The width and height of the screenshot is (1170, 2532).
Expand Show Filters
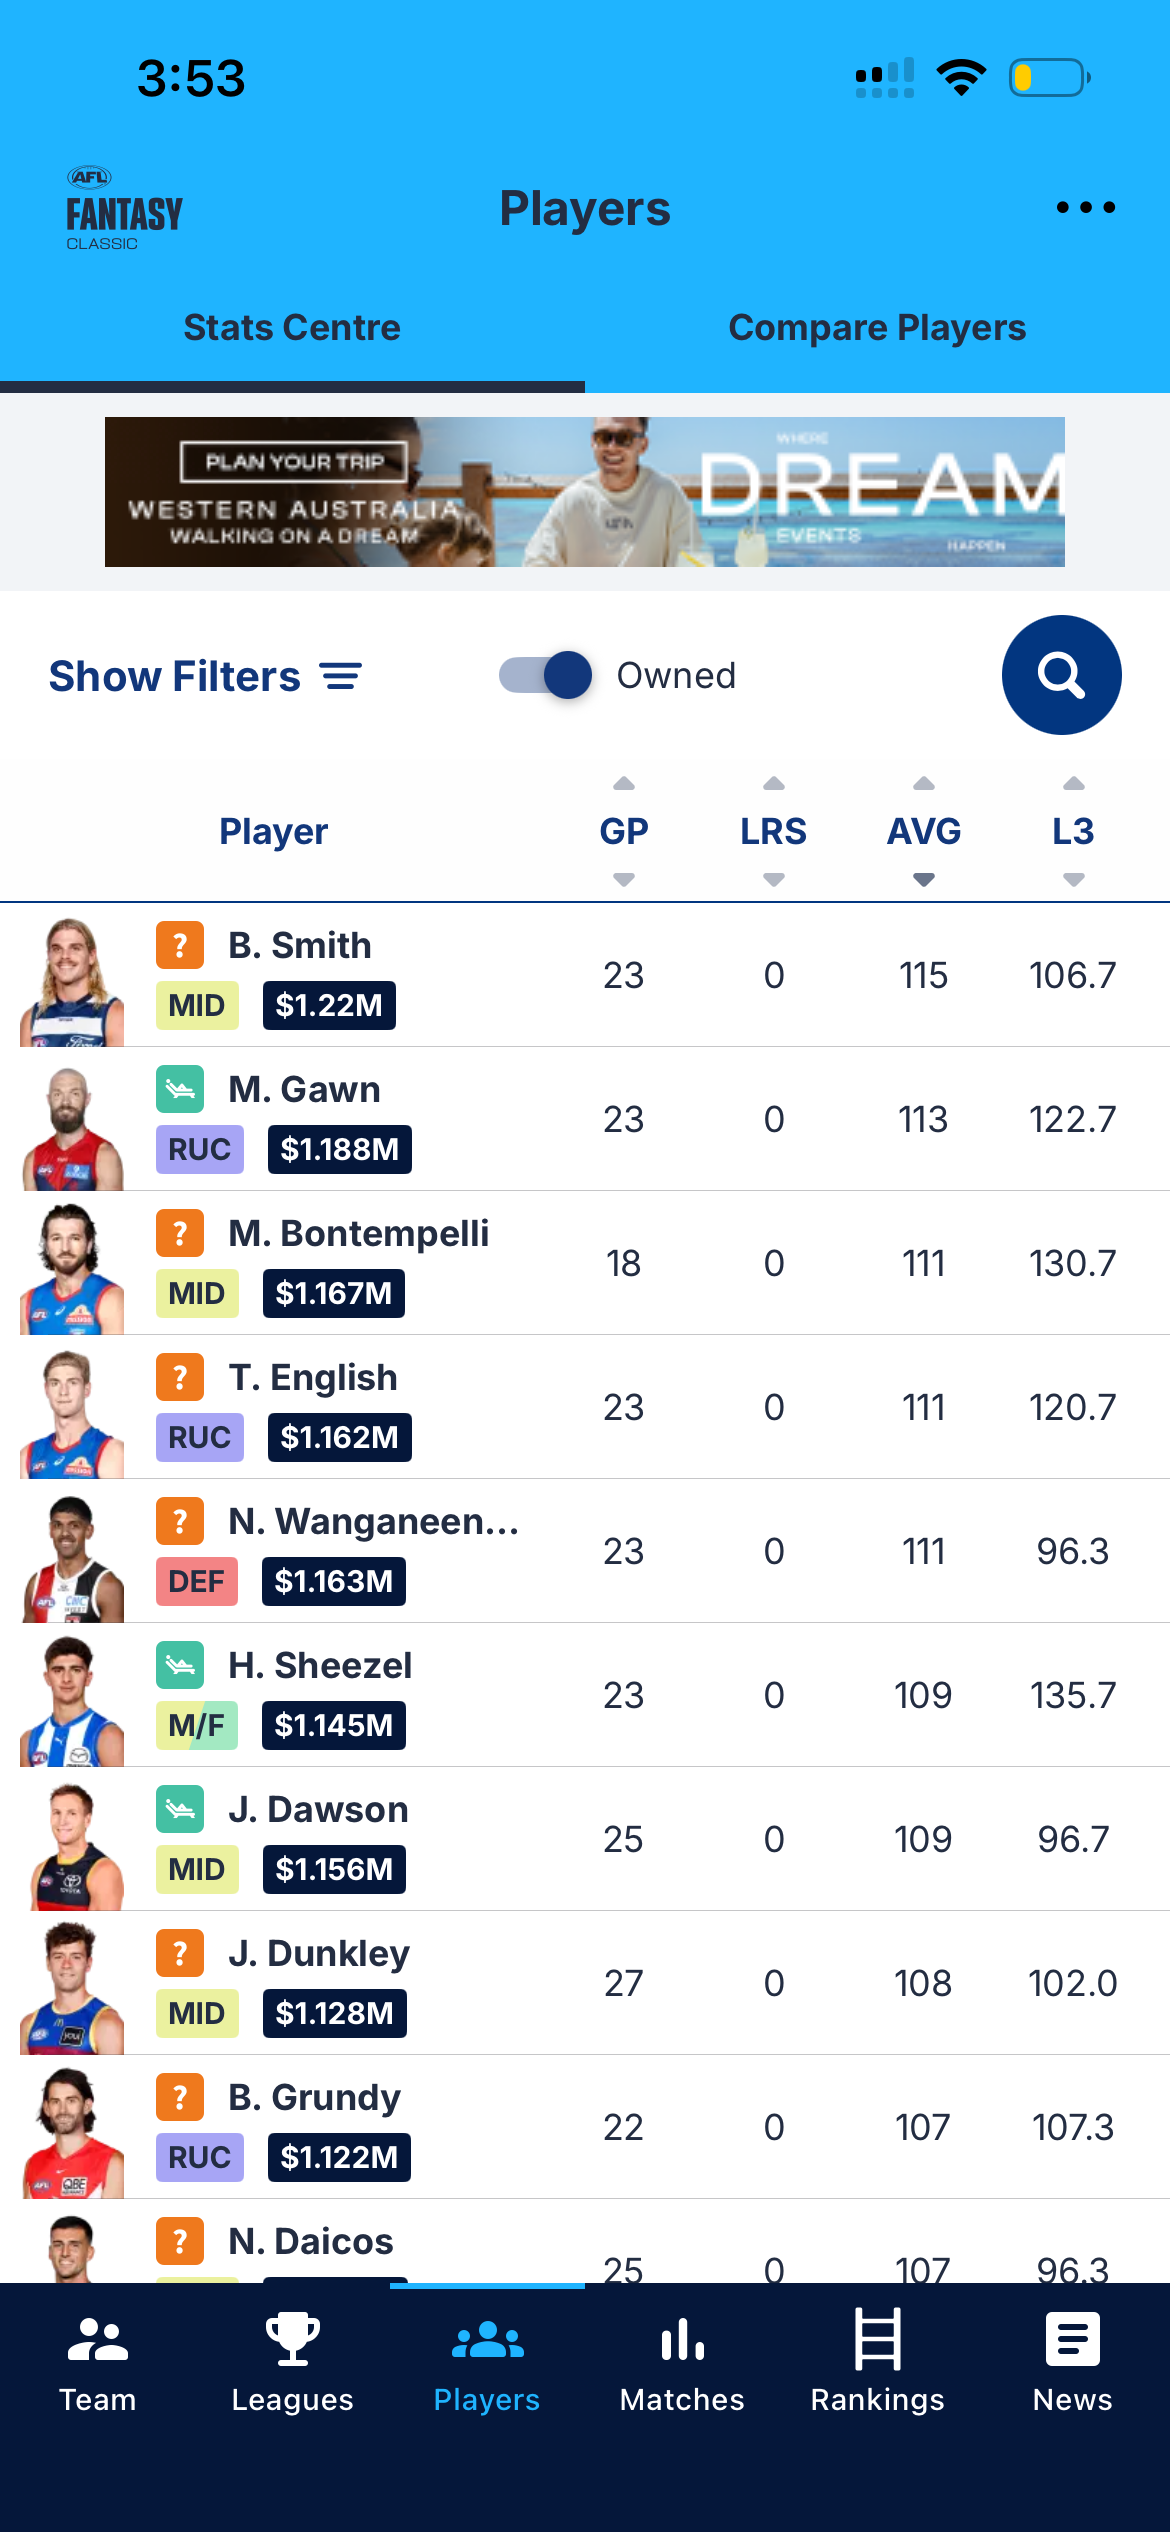205,676
